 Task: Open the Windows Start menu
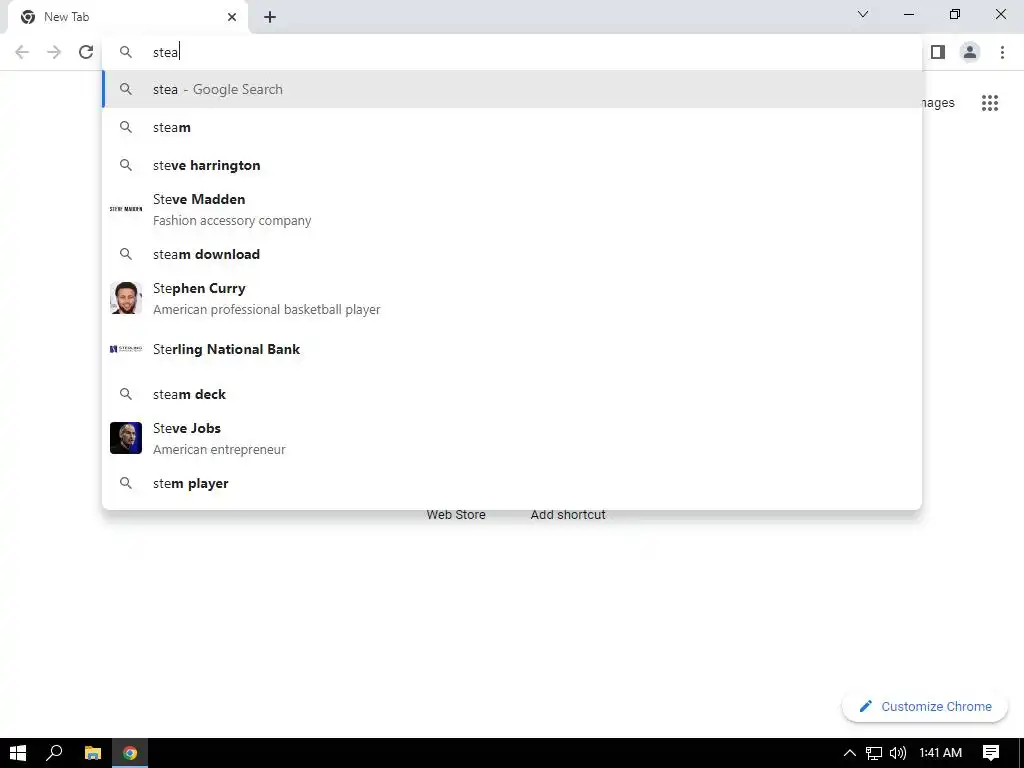pyautogui.click(x=18, y=753)
